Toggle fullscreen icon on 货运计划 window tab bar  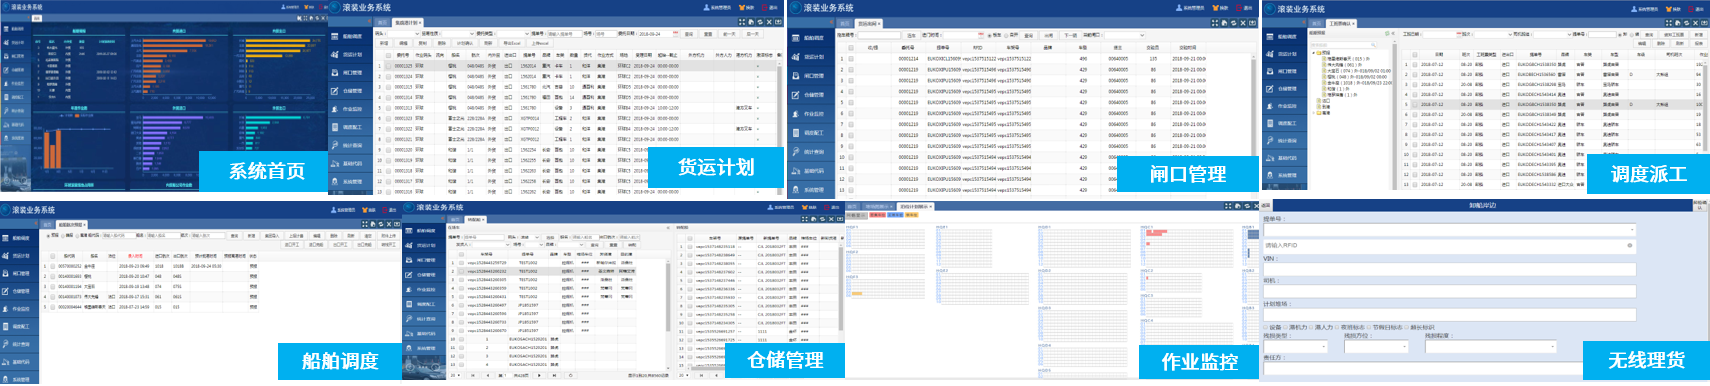pos(742,22)
